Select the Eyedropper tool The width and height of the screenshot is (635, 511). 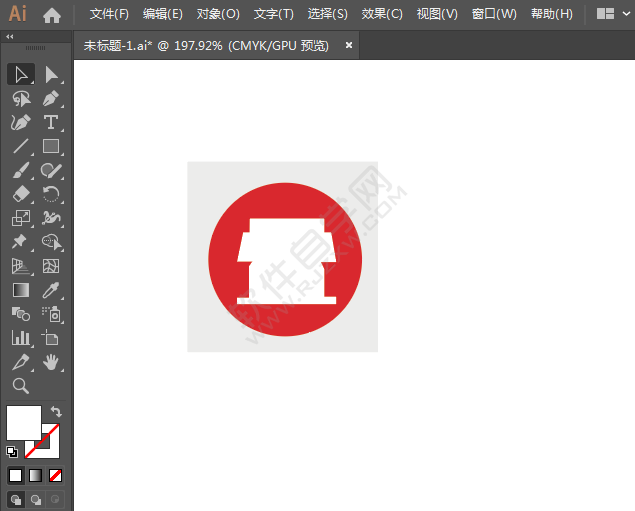tap(51, 290)
